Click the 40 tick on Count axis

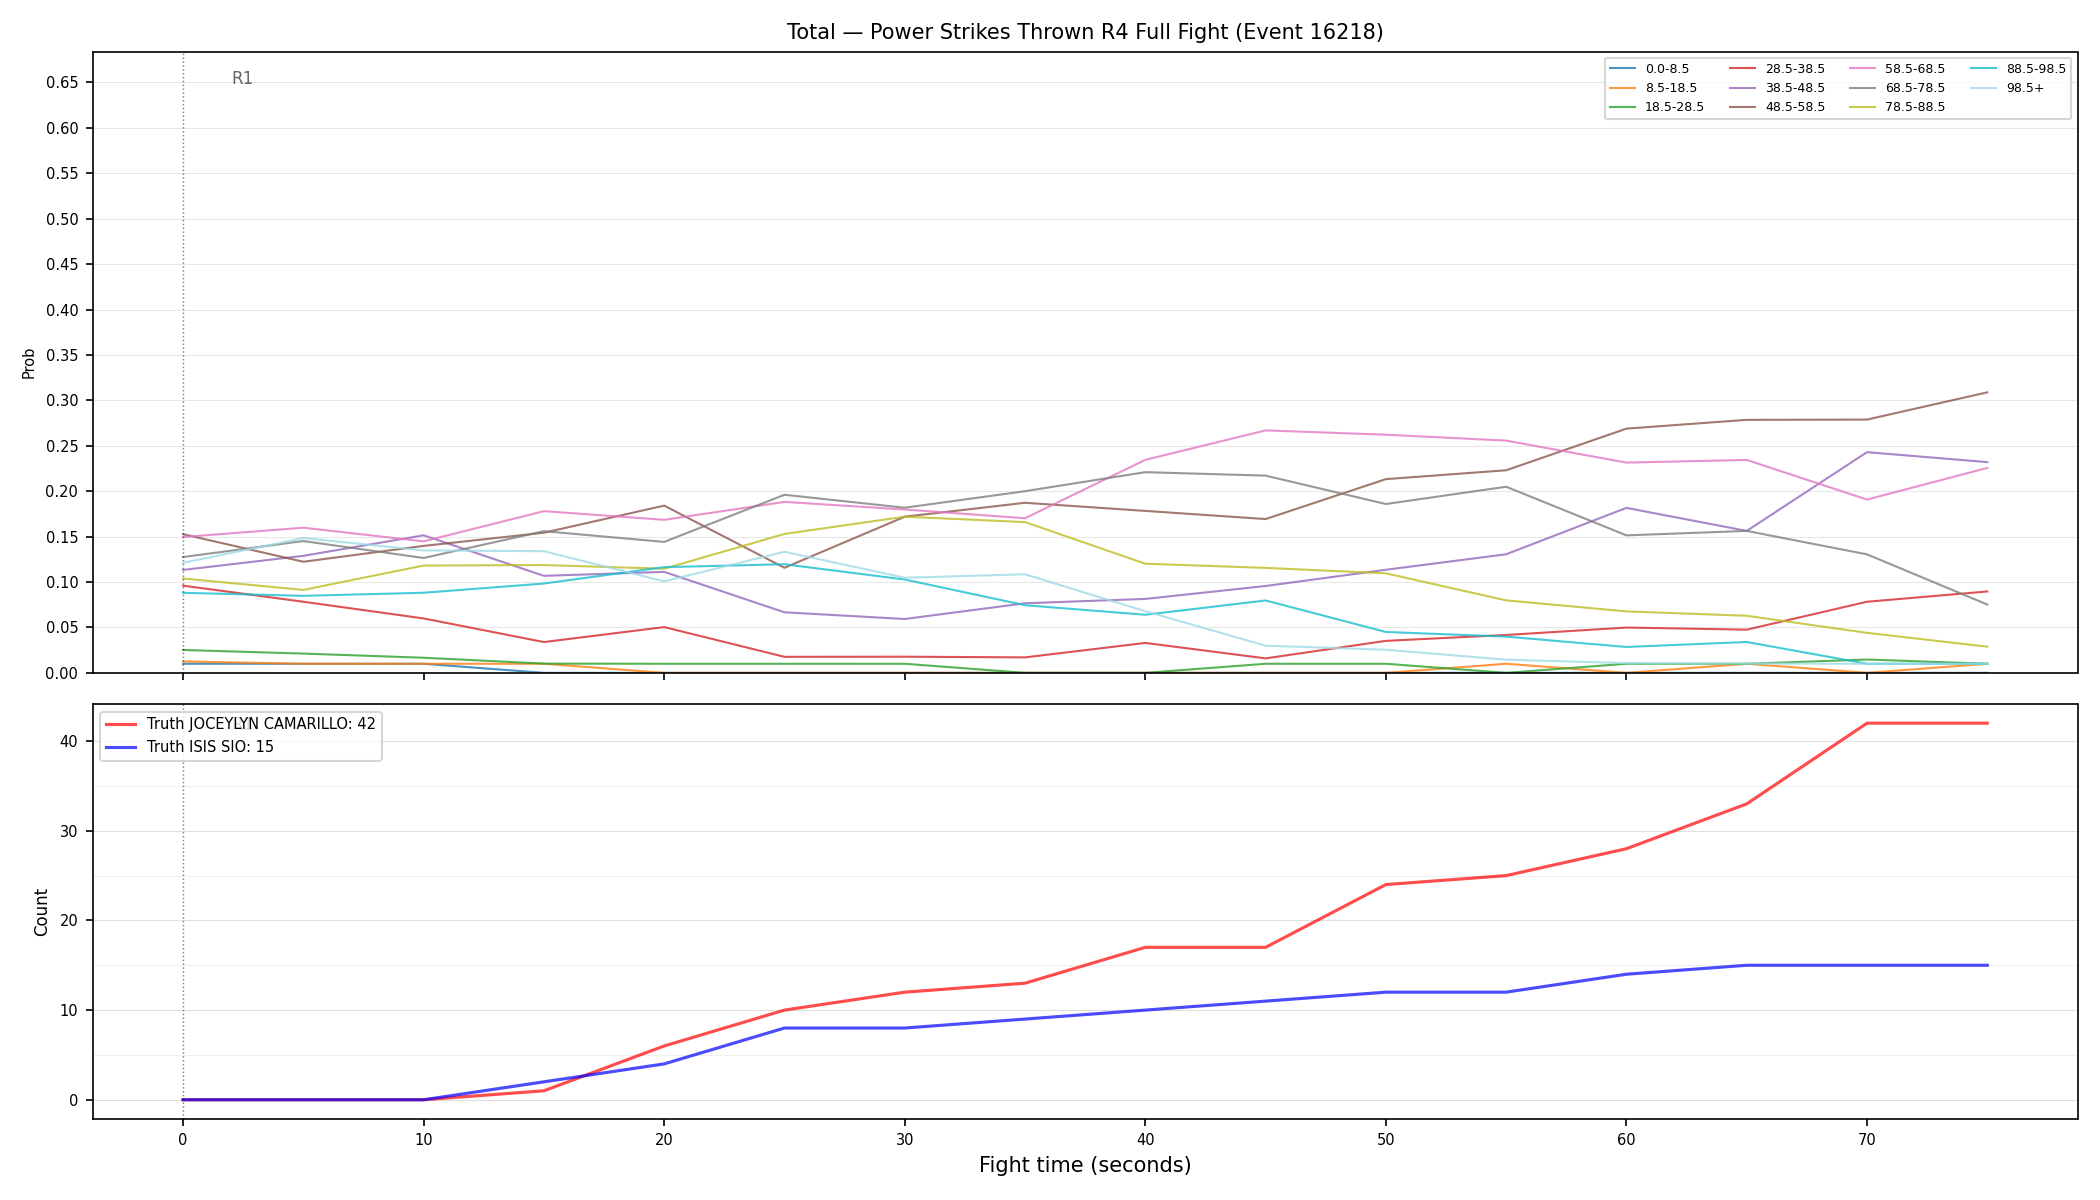pos(70,742)
